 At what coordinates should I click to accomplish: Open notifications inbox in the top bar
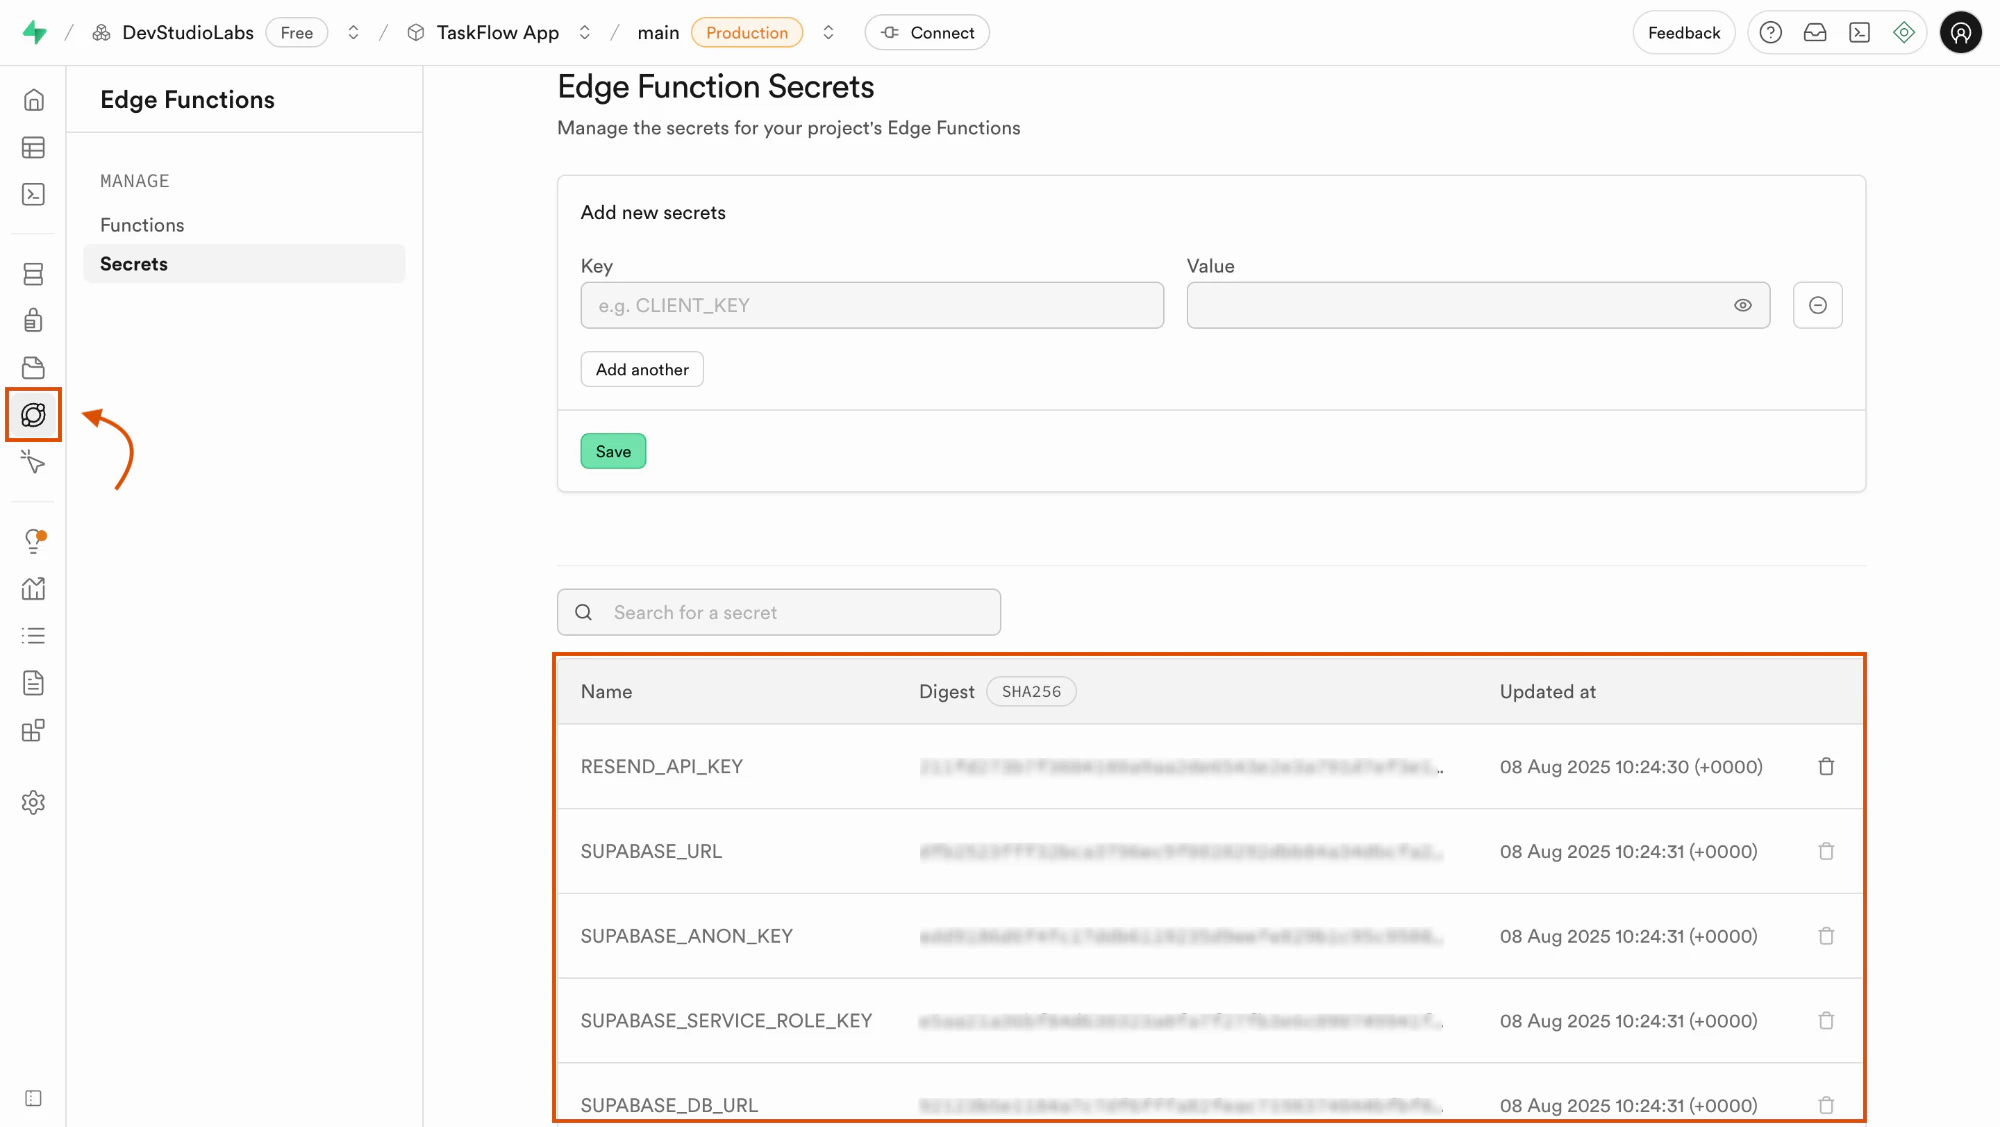[x=1815, y=32]
